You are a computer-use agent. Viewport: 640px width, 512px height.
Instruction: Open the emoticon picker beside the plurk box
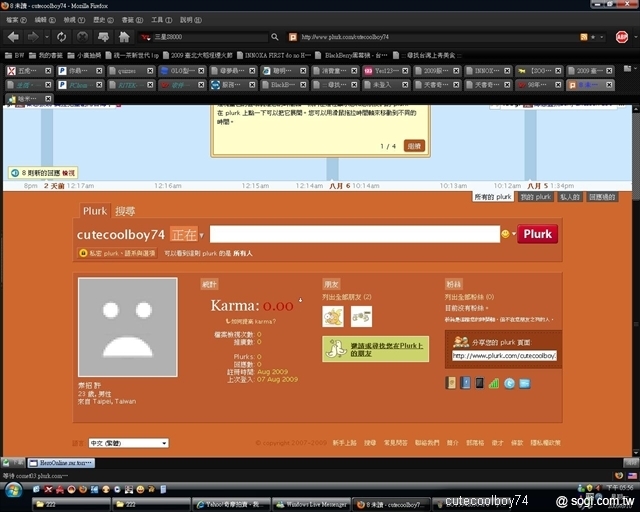pyautogui.click(x=506, y=234)
